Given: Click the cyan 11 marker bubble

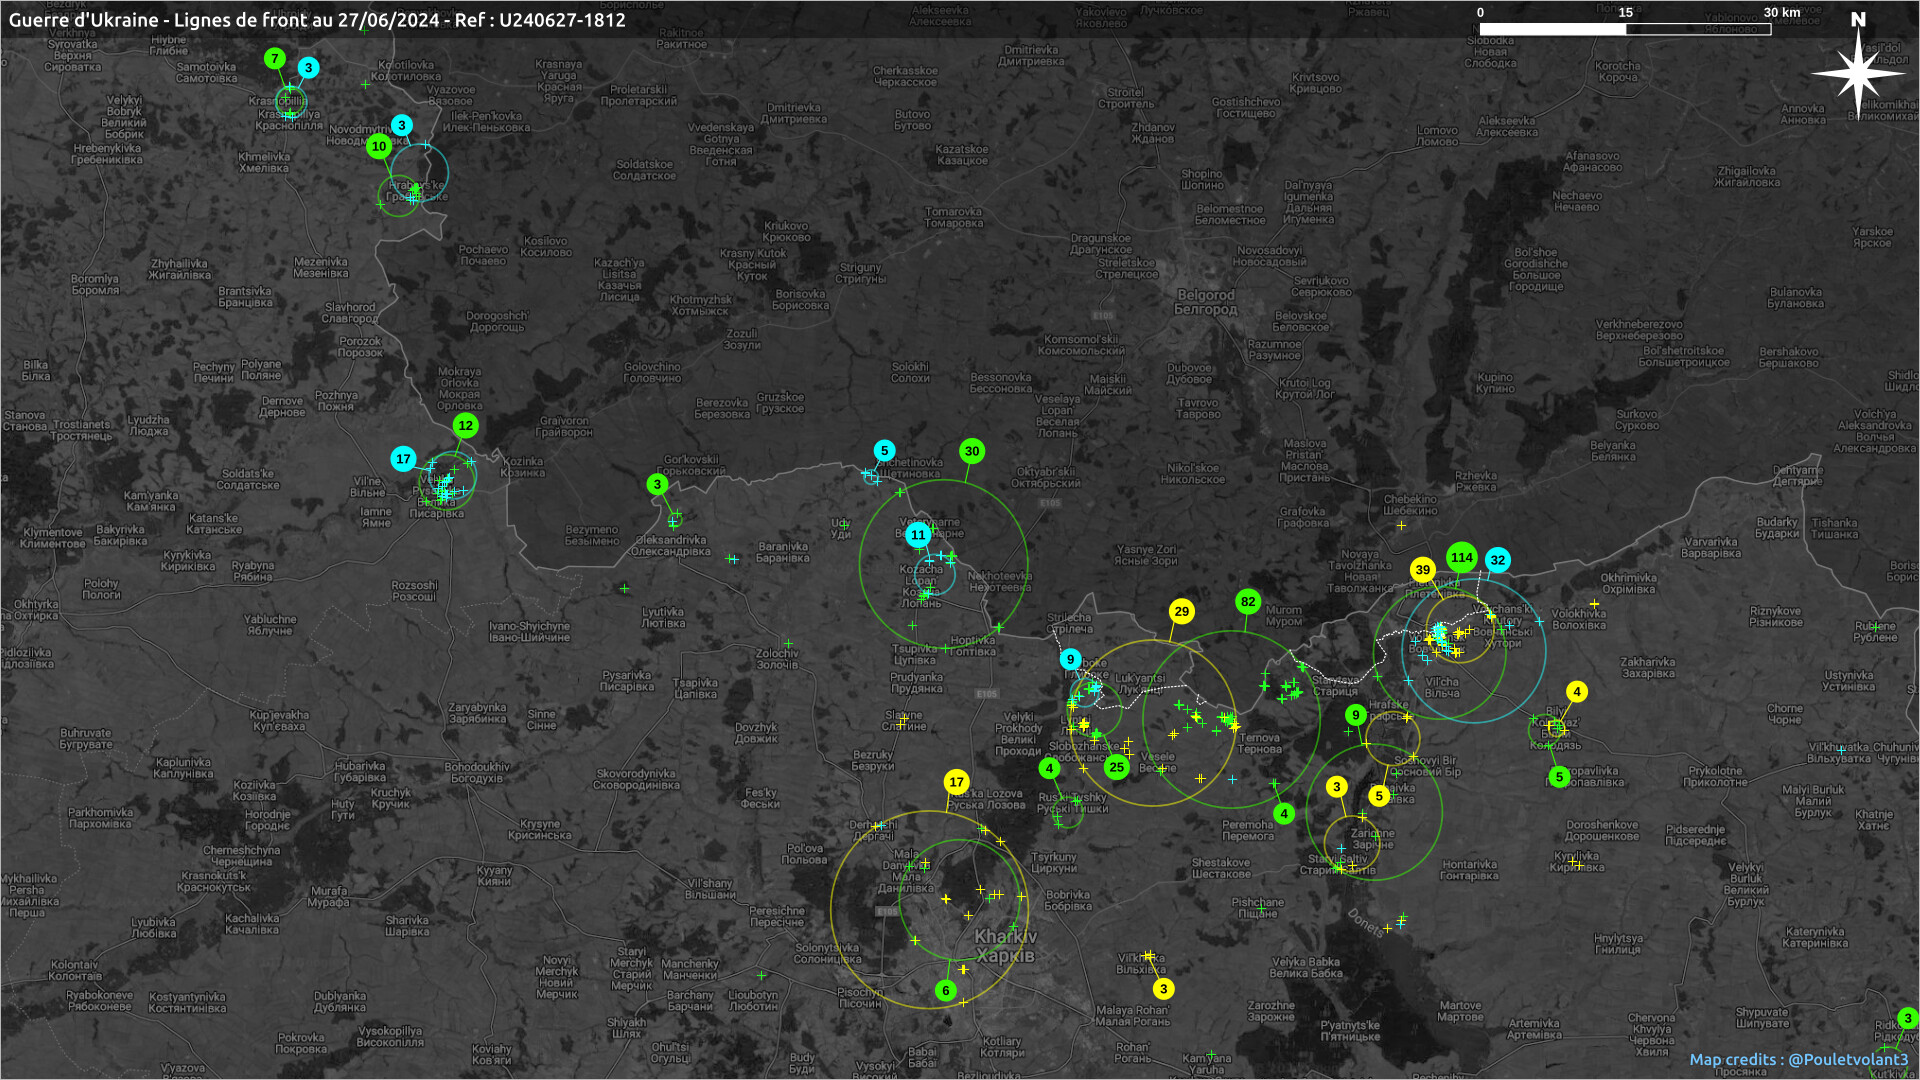Looking at the screenshot, I should tap(918, 536).
